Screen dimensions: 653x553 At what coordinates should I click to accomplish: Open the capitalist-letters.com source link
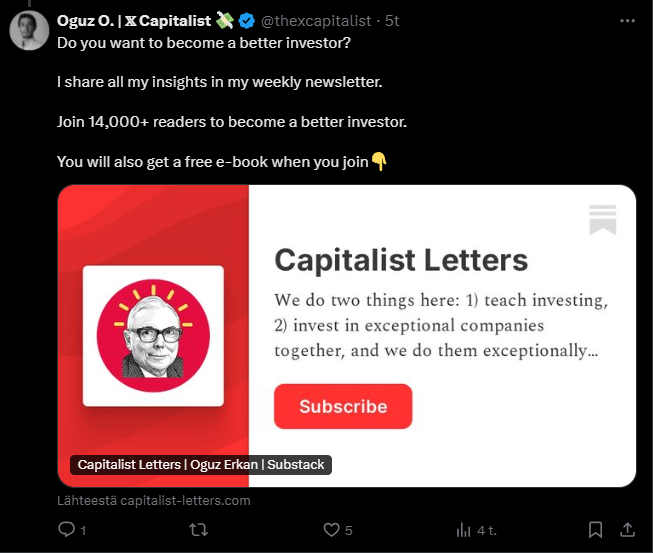point(154,500)
